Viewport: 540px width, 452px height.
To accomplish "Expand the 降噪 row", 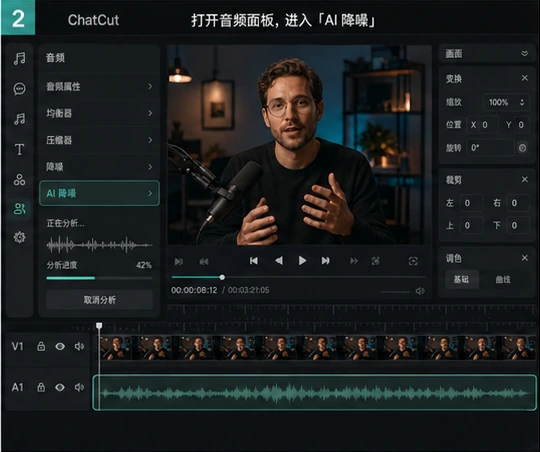I will tap(99, 167).
